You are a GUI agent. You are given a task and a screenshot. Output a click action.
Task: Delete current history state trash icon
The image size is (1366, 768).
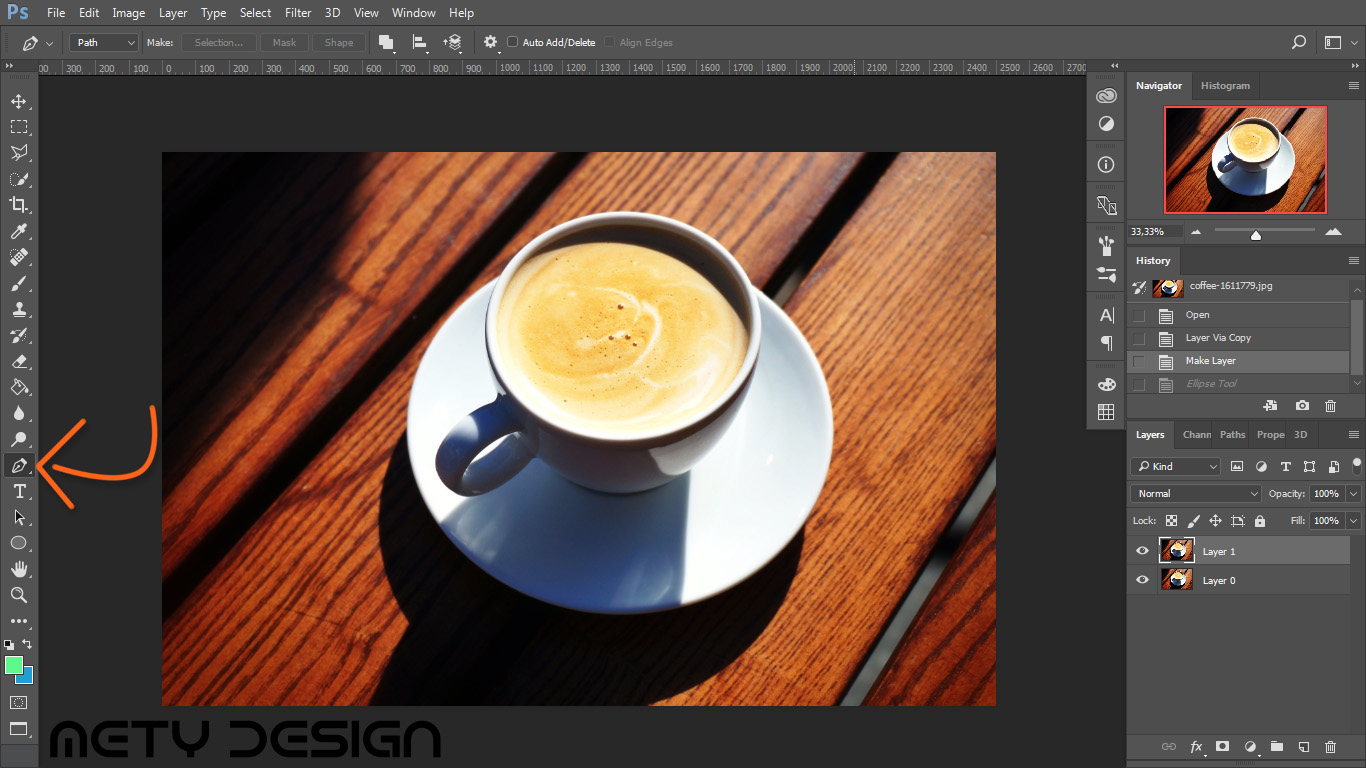point(1330,406)
